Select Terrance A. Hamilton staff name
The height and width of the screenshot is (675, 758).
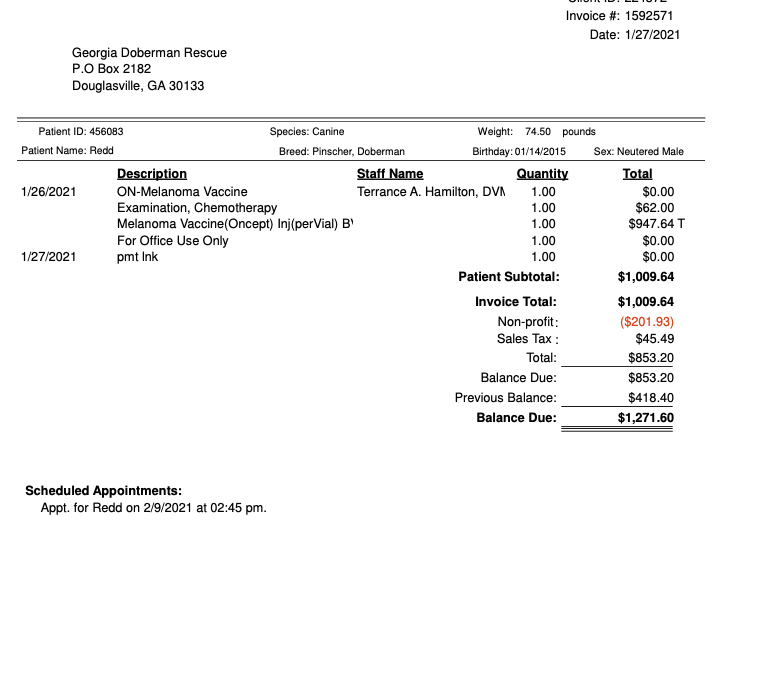coord(431,192)
